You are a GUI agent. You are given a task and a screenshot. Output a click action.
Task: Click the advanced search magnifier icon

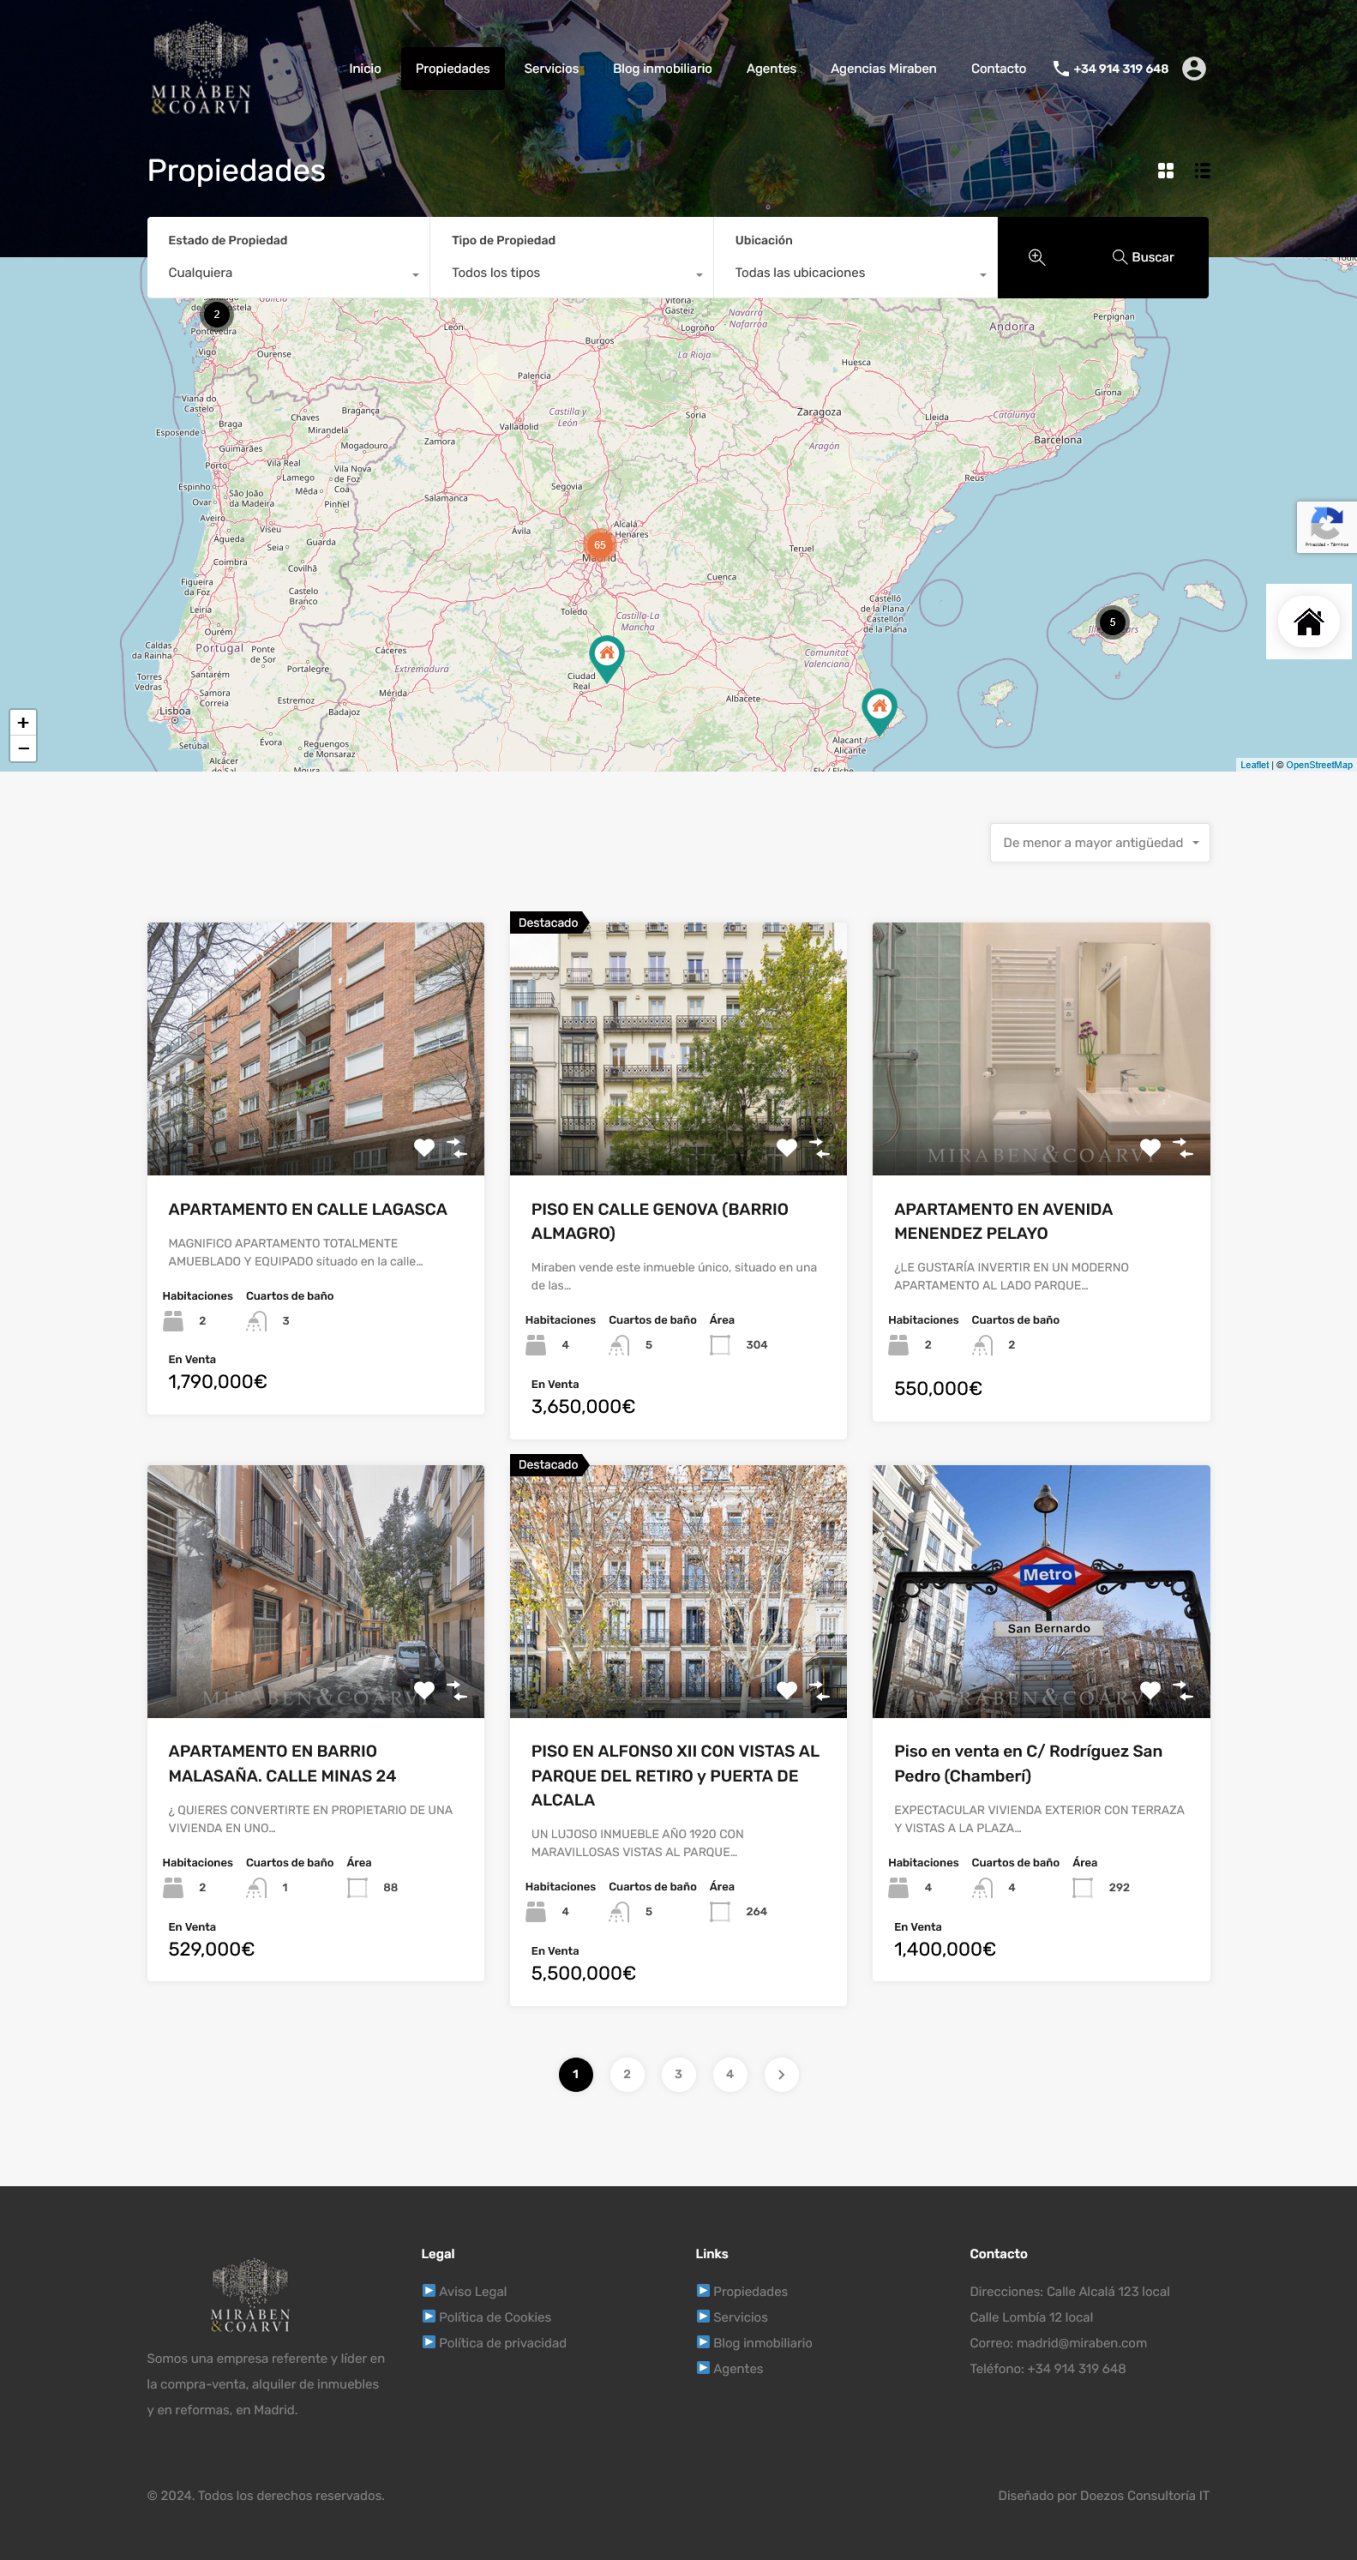(1037, 257)
